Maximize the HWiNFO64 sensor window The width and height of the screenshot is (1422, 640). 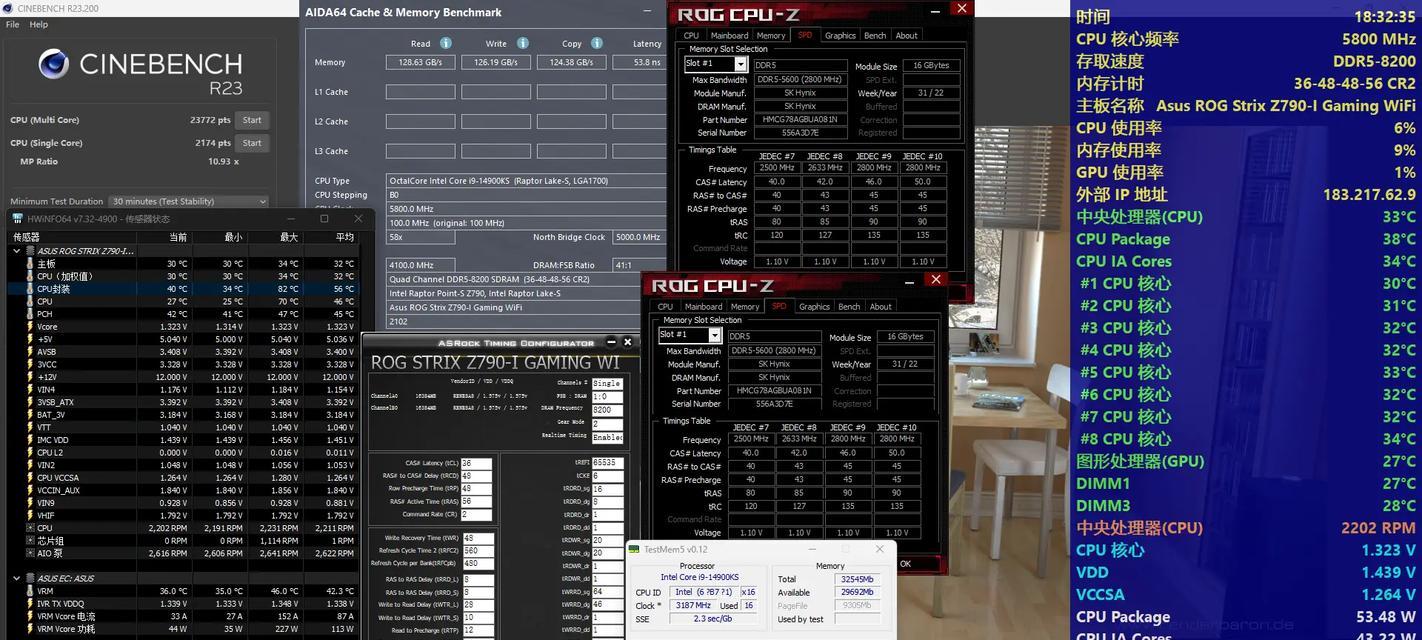(324, 218)
